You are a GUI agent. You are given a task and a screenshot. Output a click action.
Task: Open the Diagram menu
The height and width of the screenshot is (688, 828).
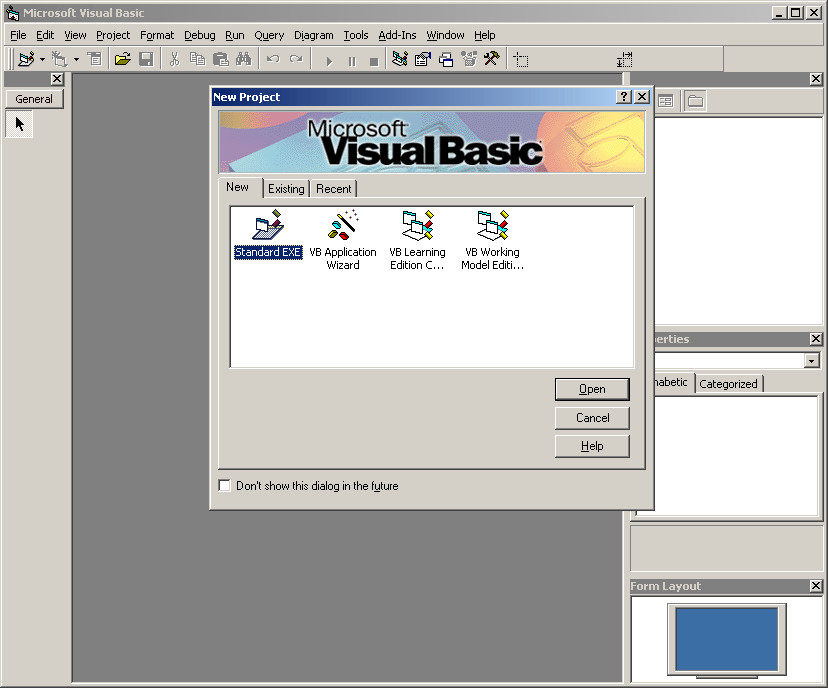(x=314, y=35)
